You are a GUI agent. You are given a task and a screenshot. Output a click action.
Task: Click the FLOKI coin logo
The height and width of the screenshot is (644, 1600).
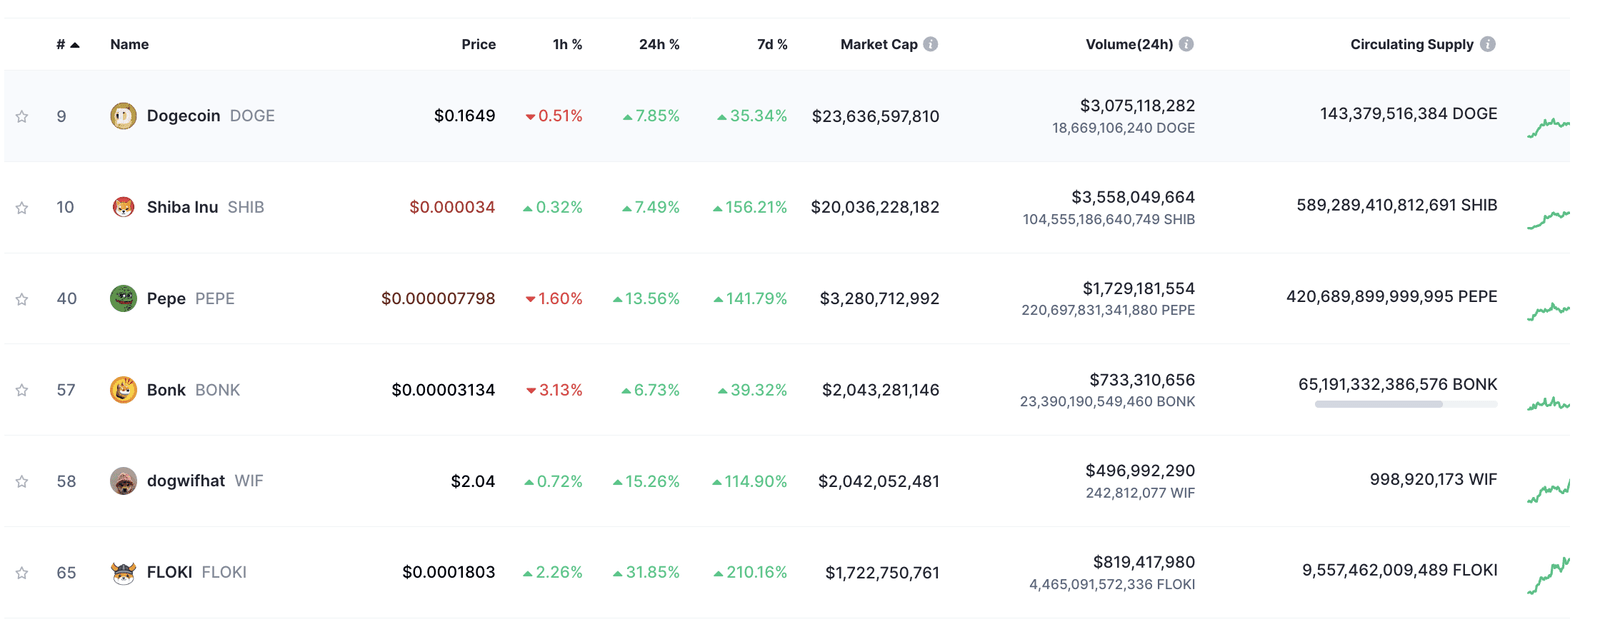point(123,573)
